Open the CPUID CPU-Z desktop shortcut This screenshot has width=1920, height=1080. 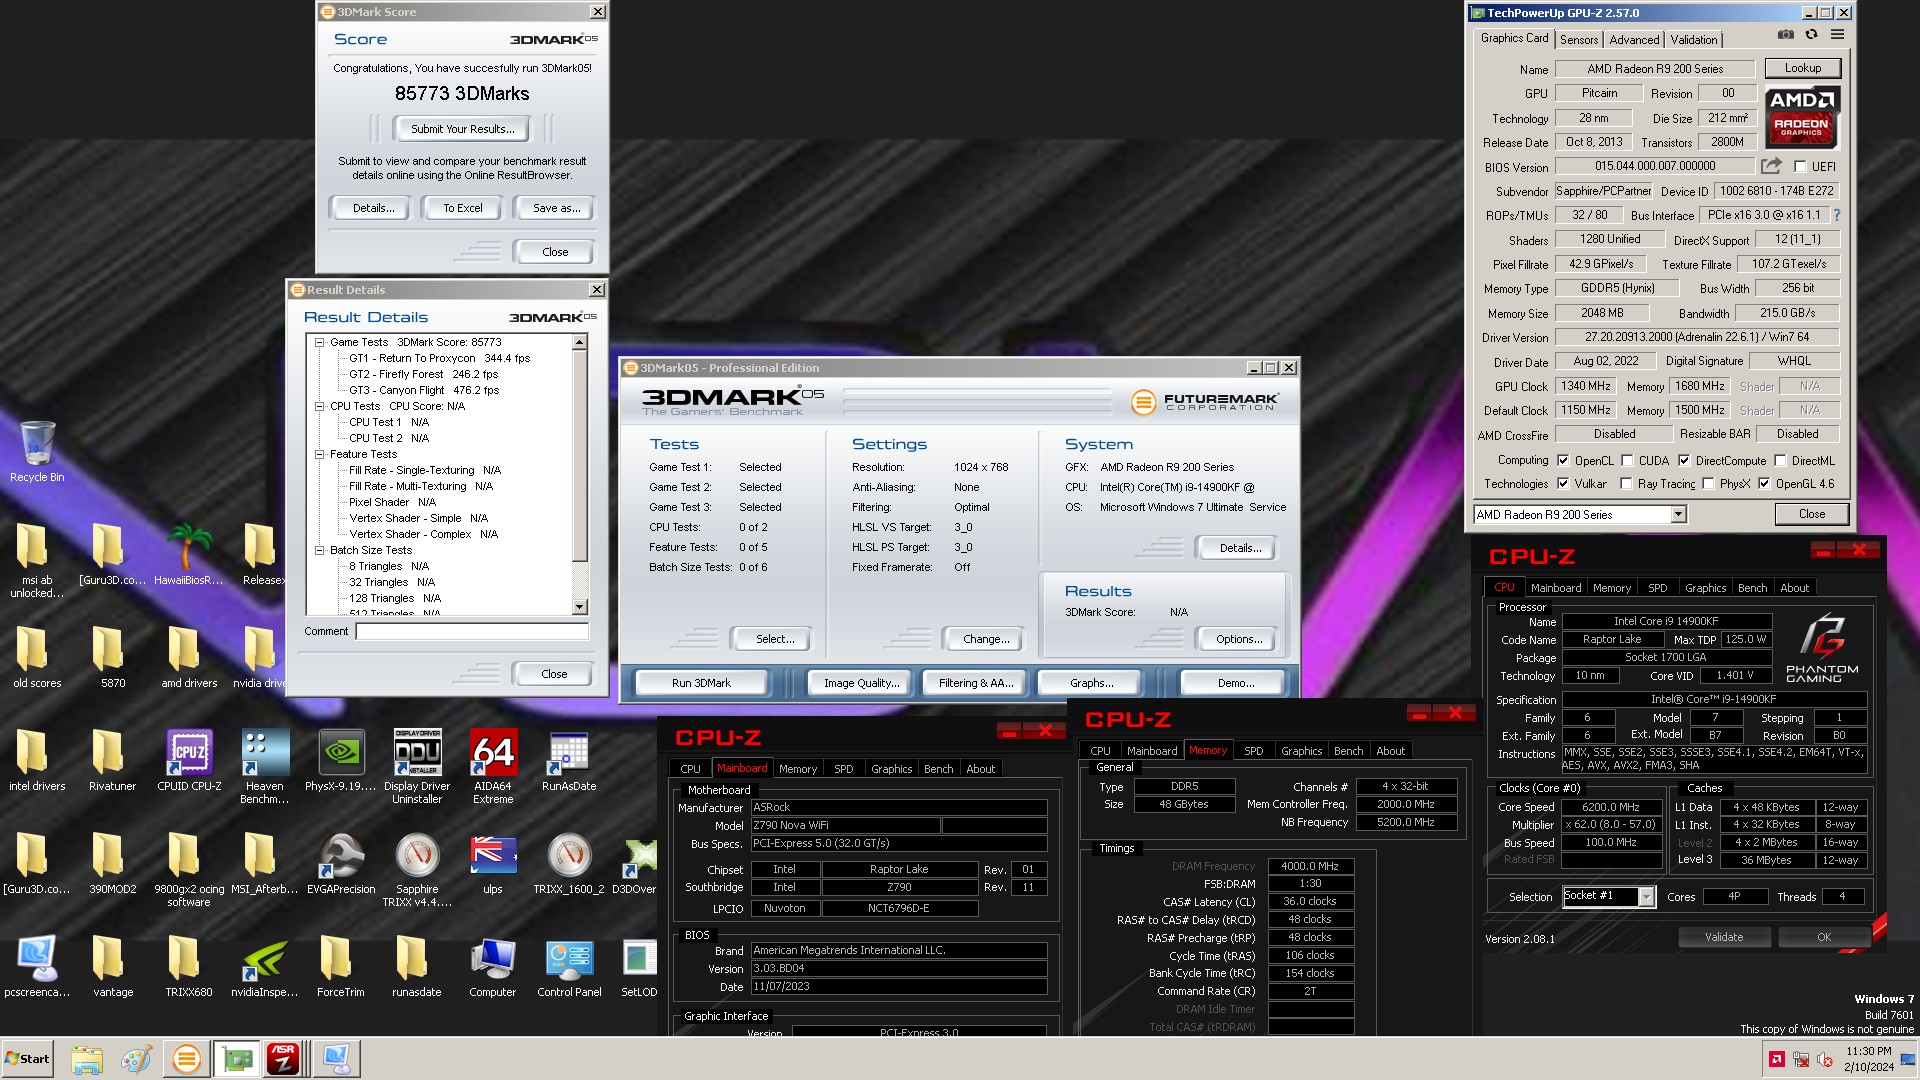[189, 761]
